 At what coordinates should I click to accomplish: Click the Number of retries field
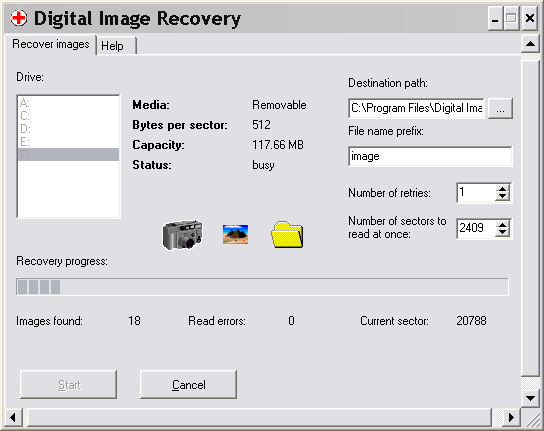tap(476, 193)
